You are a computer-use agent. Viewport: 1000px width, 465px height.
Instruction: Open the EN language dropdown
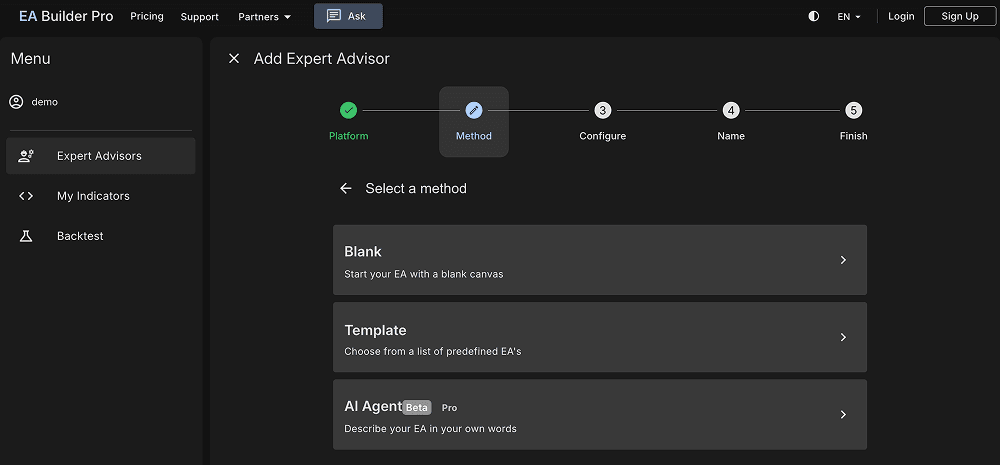[849, 17]
